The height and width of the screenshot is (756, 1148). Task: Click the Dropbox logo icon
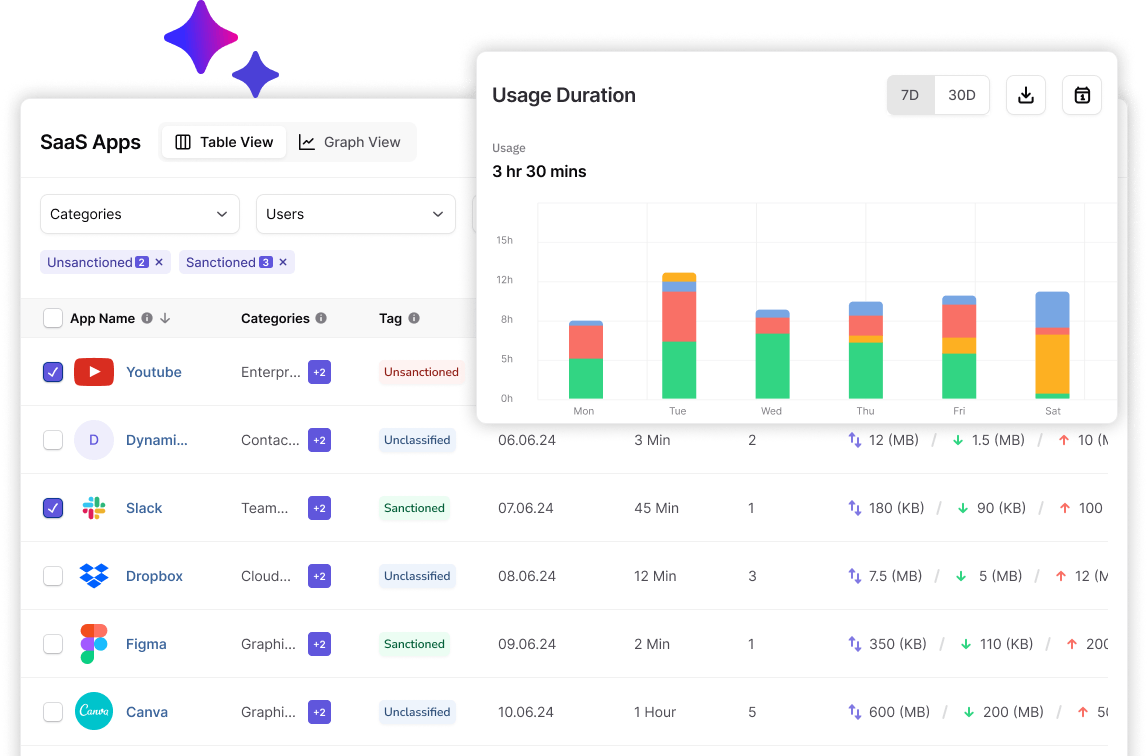click(94, 576)
